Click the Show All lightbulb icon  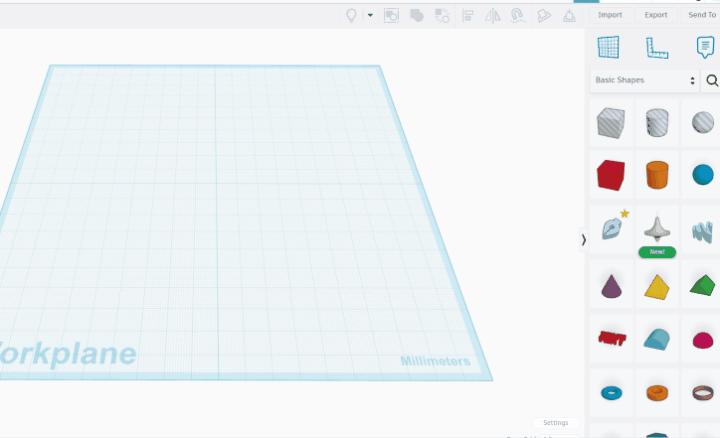pos(351,16)
